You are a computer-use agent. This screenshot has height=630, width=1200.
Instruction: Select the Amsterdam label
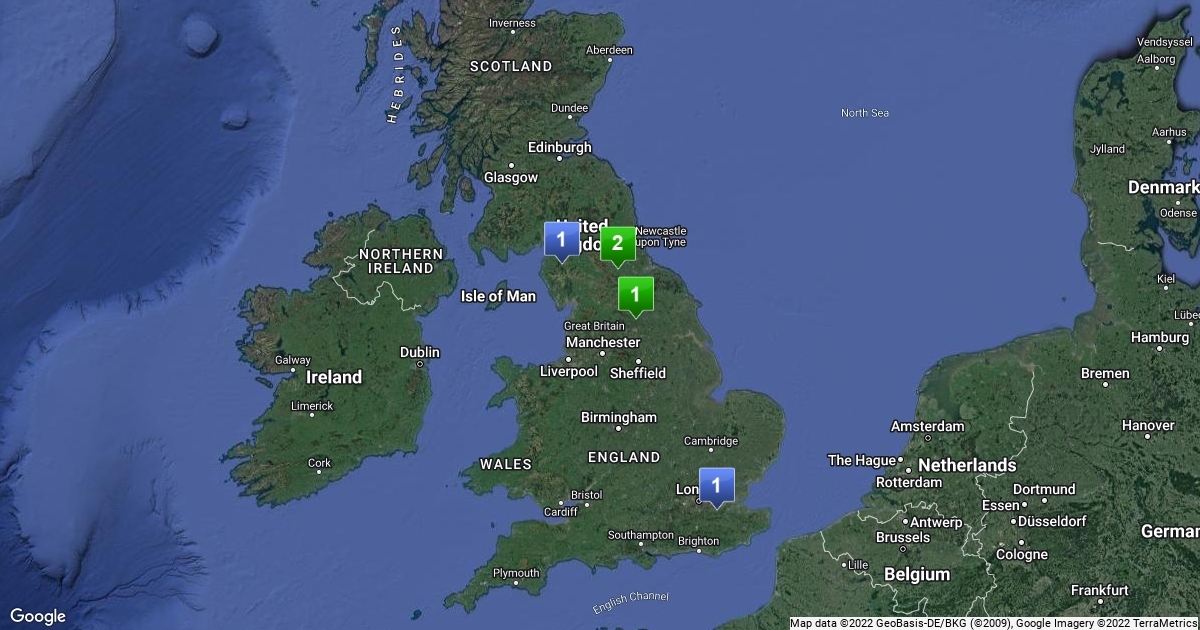click(x=928, y=426)
